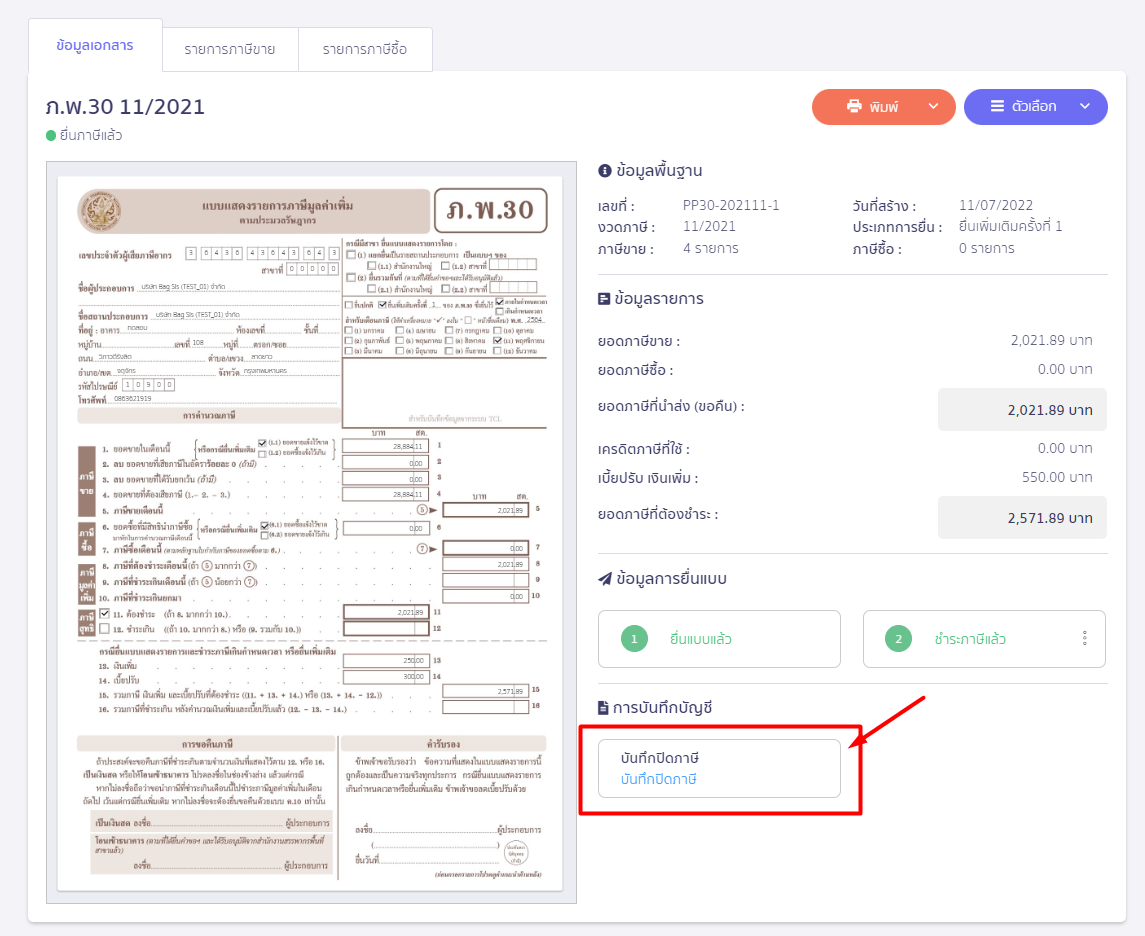Click the three-dot menu on ชำระภาษีแล้ว card
1145x936 pixels.
(1084, 639)
